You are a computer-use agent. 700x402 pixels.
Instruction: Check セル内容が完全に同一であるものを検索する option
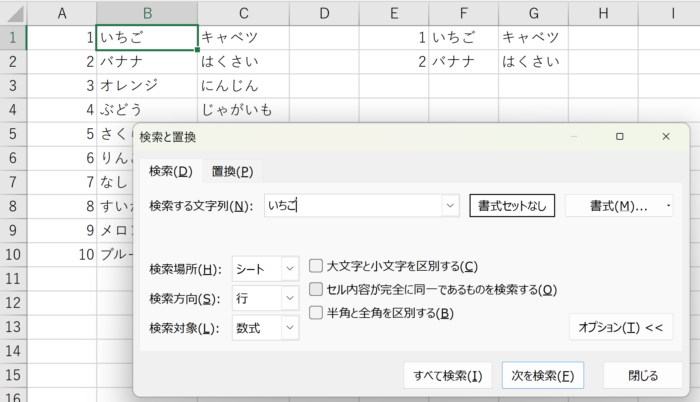pyautogui.click(x=316, y=289)
